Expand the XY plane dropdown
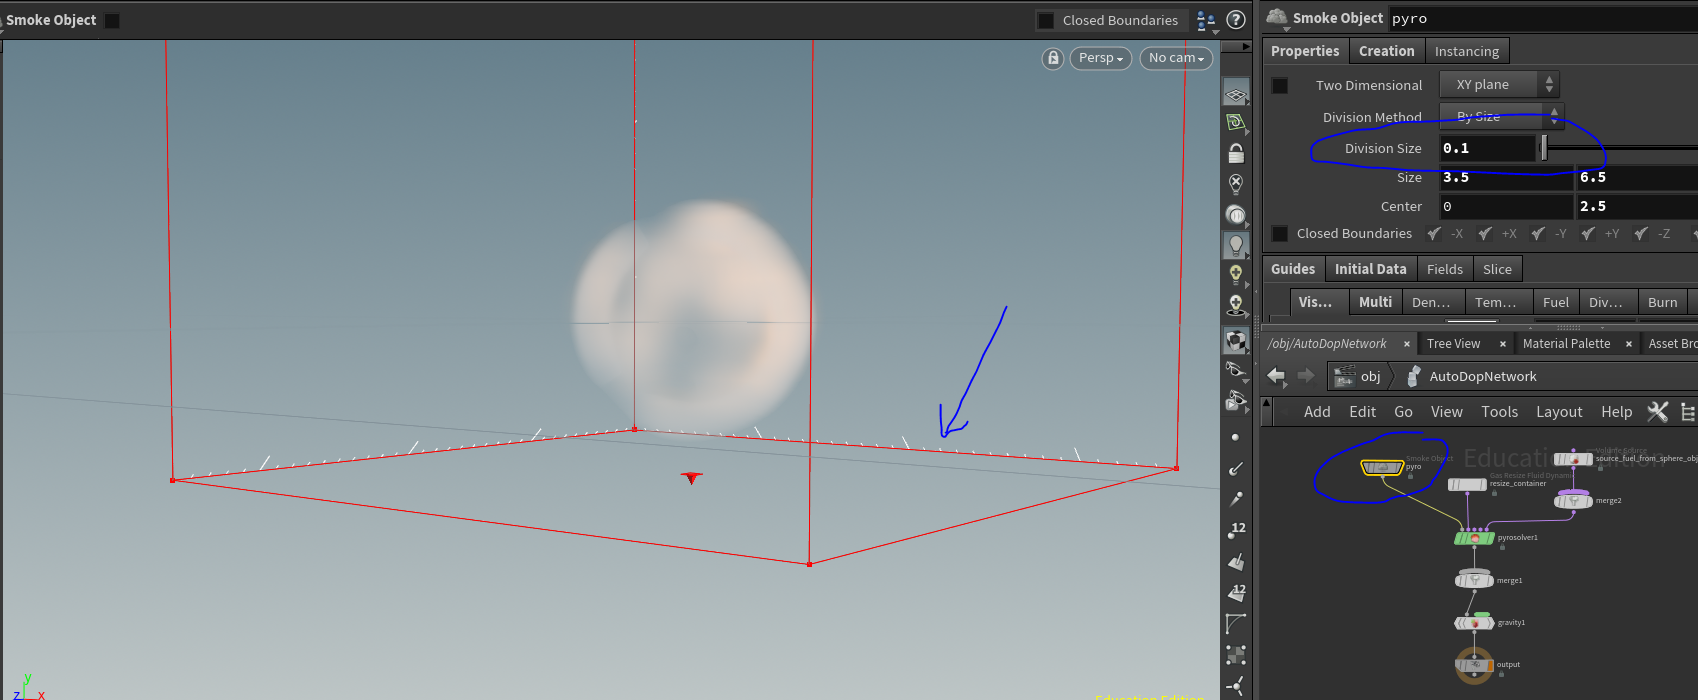1698x700 pixels. pos(1498,85)
